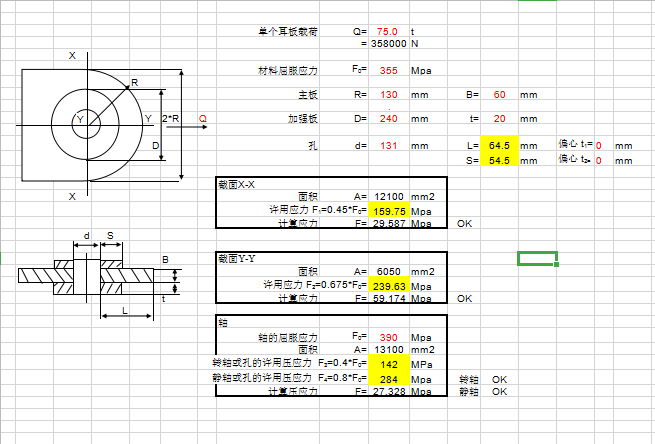The height and width of the screenshot is (444, 655).
Task: Select the yellow 284 Mps cell
Action: [x=388, y=378]
